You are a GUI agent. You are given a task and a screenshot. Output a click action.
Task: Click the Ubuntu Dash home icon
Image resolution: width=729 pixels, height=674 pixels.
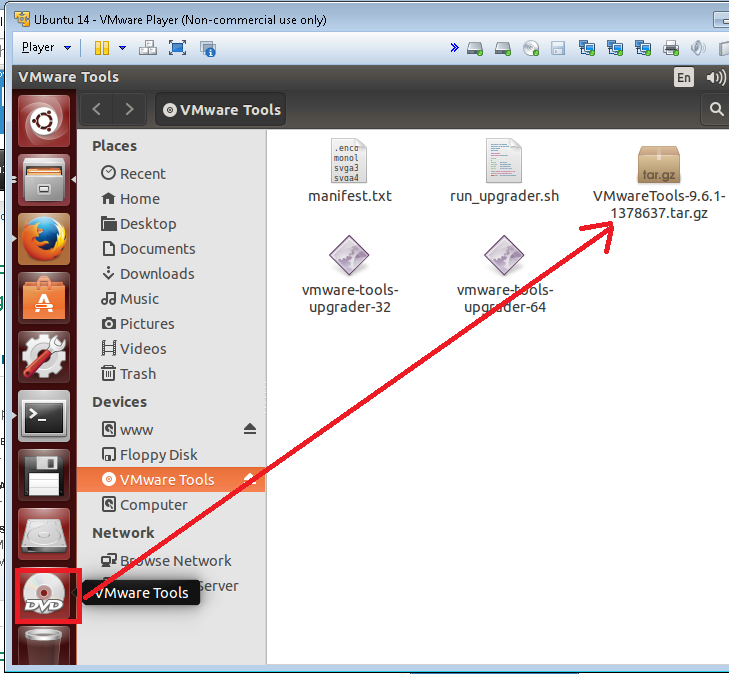tap(44, 122)
